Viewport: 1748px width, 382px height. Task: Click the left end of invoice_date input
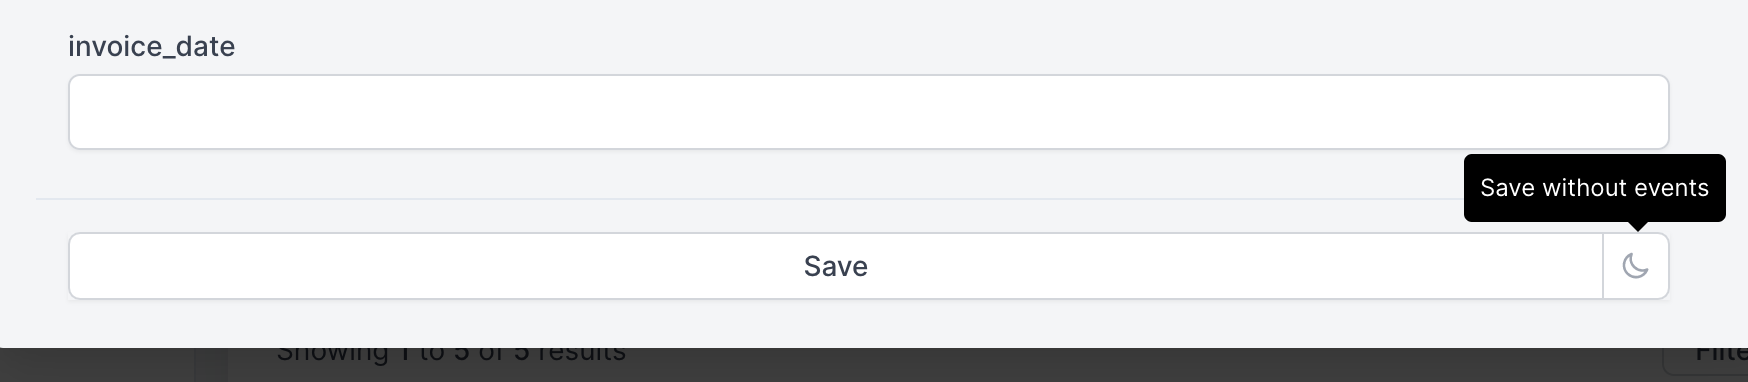(x=90, y=112)
